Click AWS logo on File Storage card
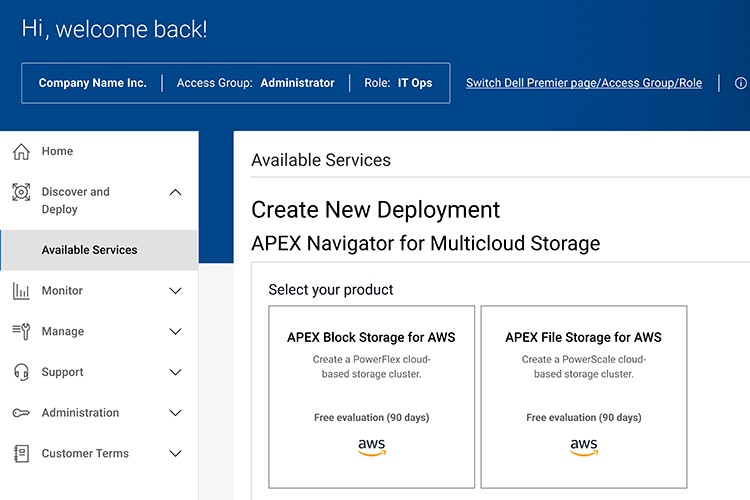Image resolution: width=750 pixels, height=500 pixels. [584, 447]
